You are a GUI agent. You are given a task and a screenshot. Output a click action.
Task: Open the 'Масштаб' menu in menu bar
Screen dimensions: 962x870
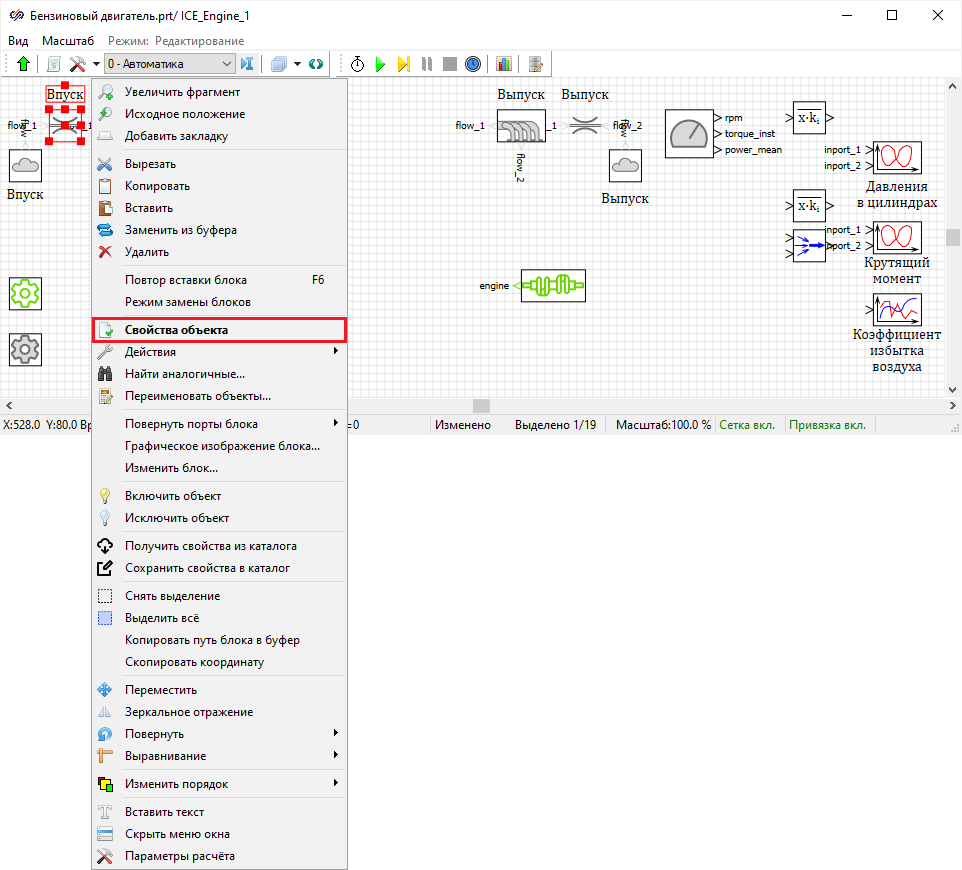click(x=68, y=41)
